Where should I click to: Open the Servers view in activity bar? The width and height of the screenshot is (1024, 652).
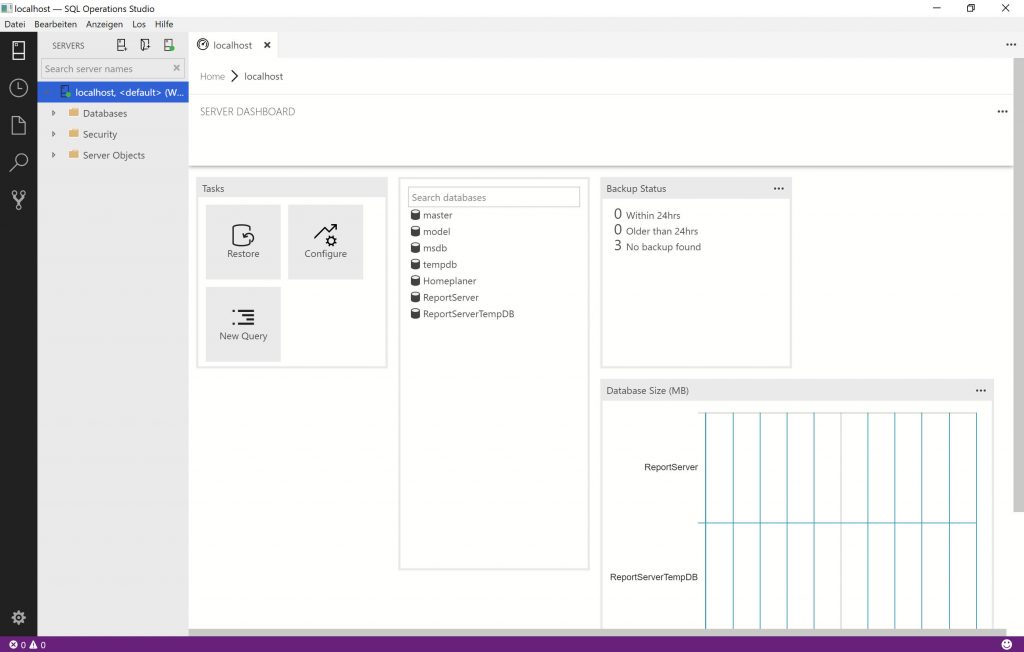click(18, 50)
